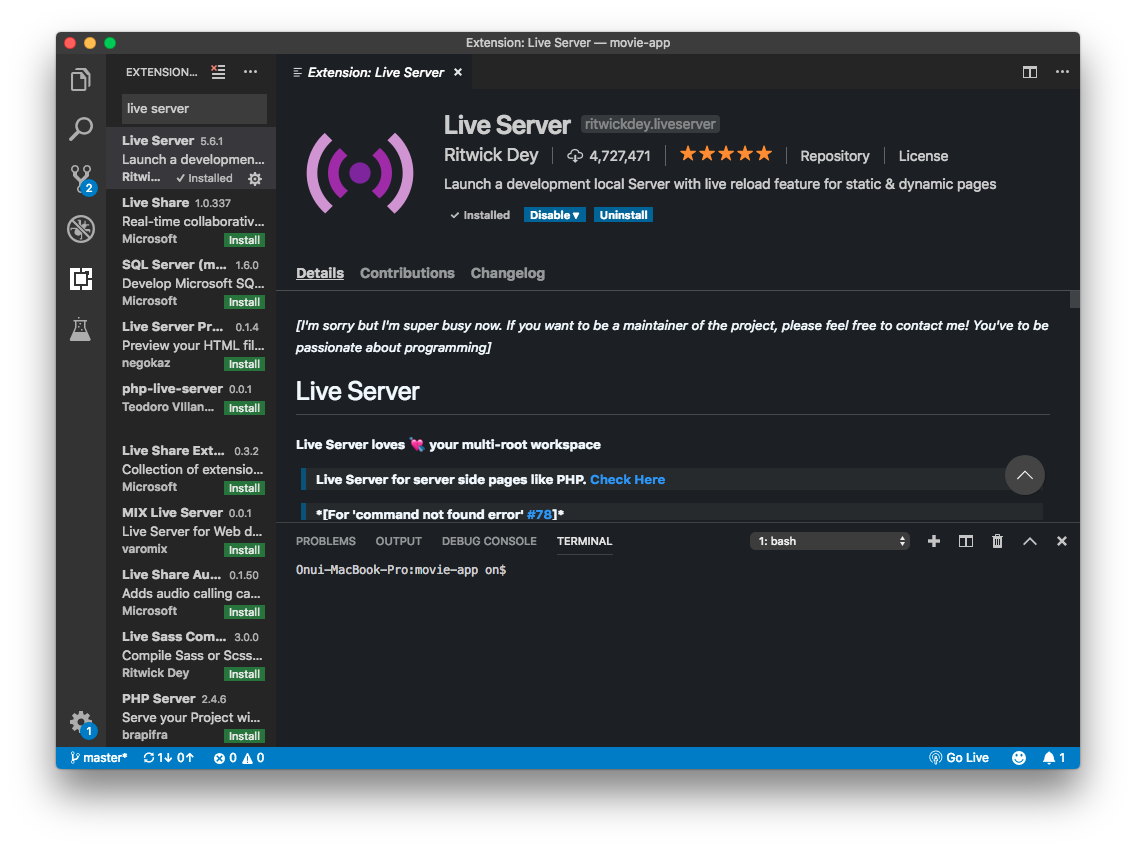Select the Extensions view icon
Image resolution: width=1136 pixels, height=849 pixels.
(x=80, y=278)
